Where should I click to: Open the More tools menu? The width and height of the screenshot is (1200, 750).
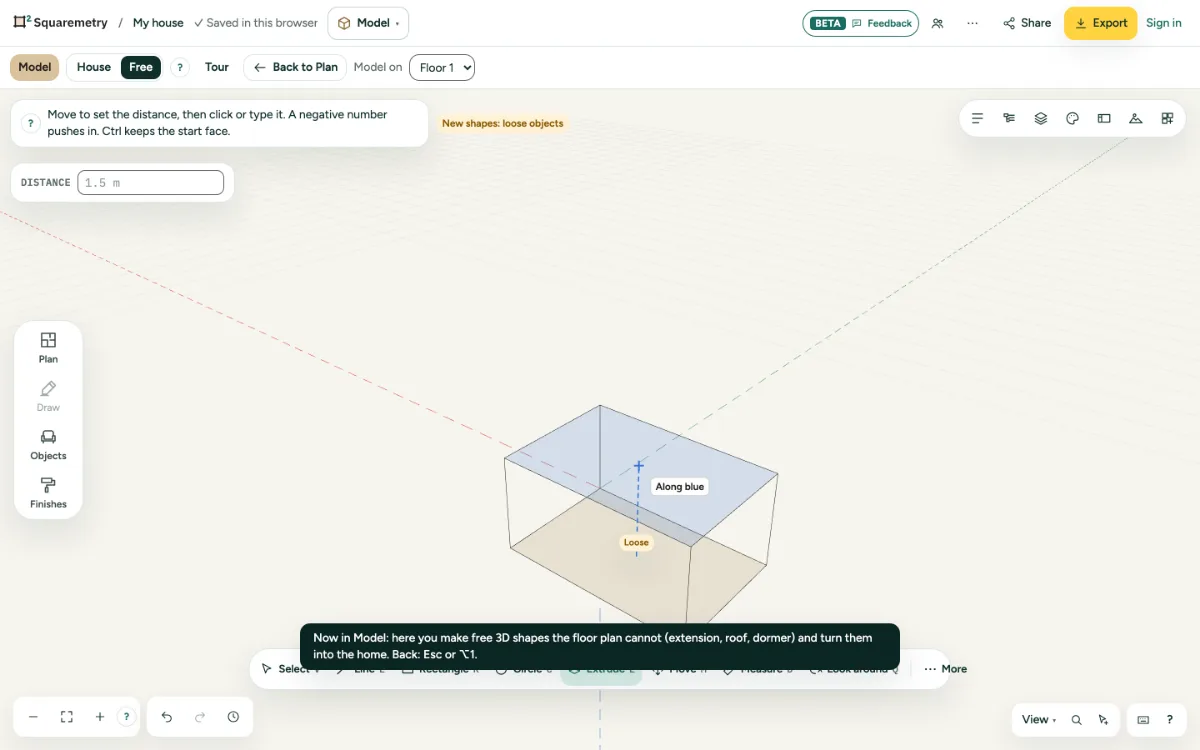[x=945, y=669]
